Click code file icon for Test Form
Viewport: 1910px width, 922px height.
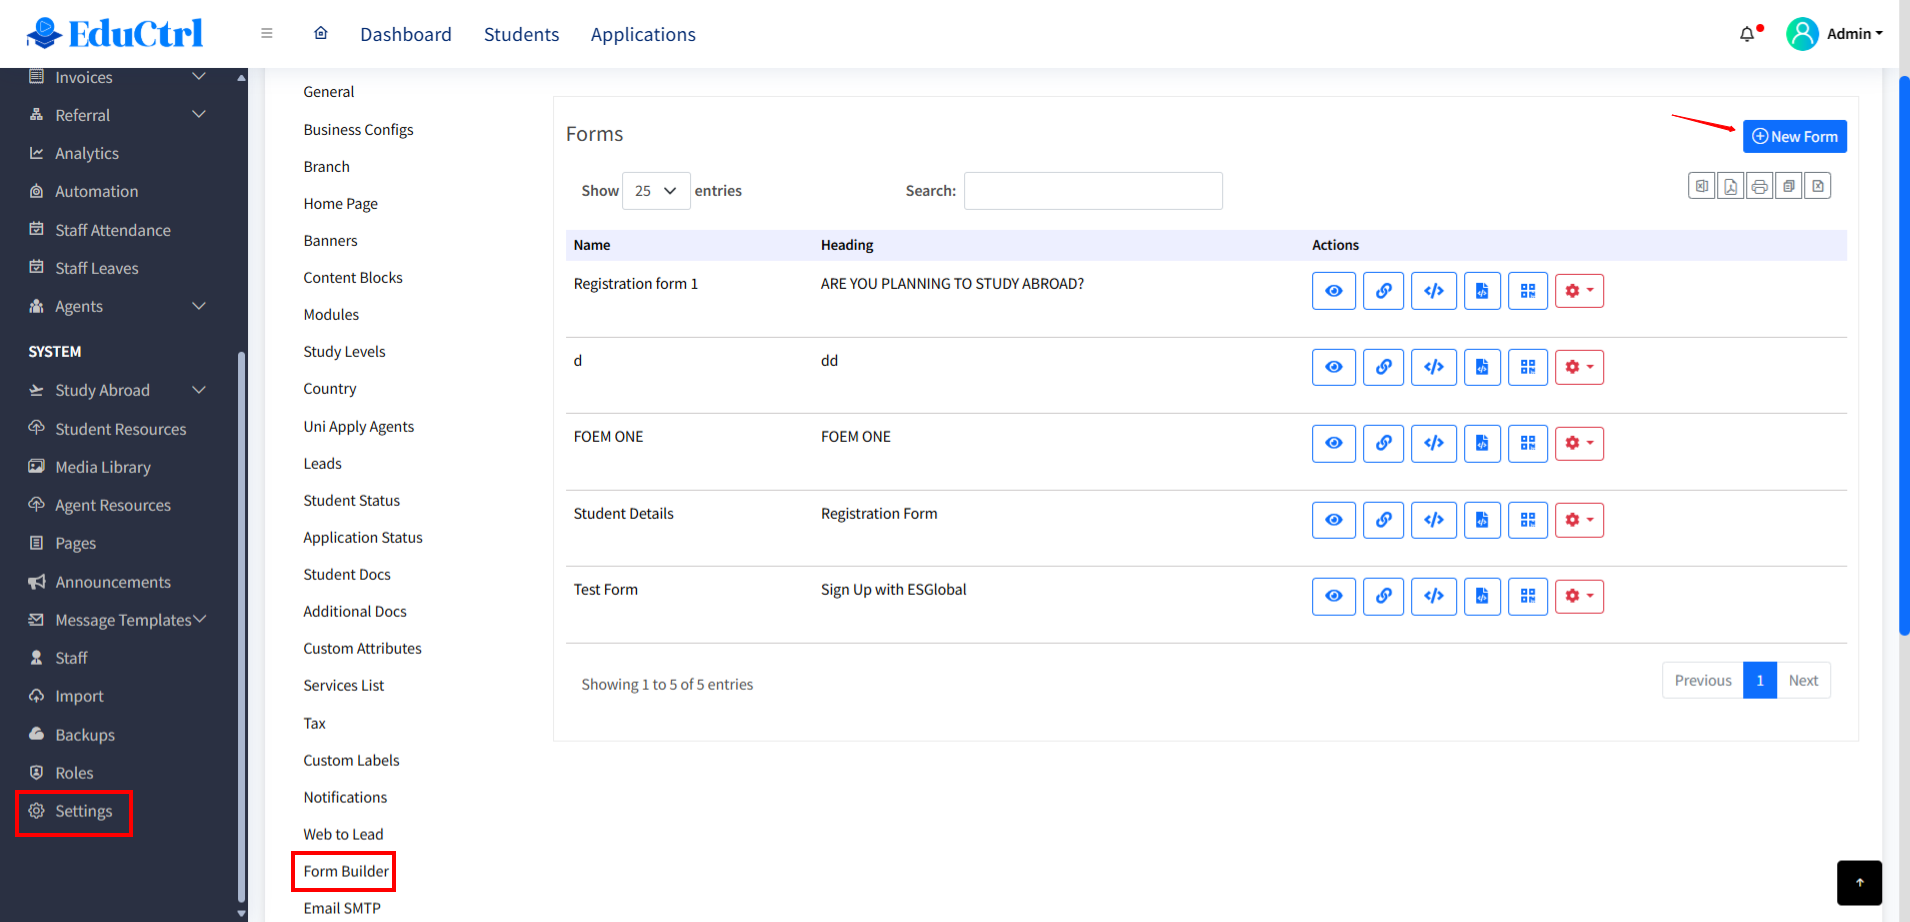1481,596
